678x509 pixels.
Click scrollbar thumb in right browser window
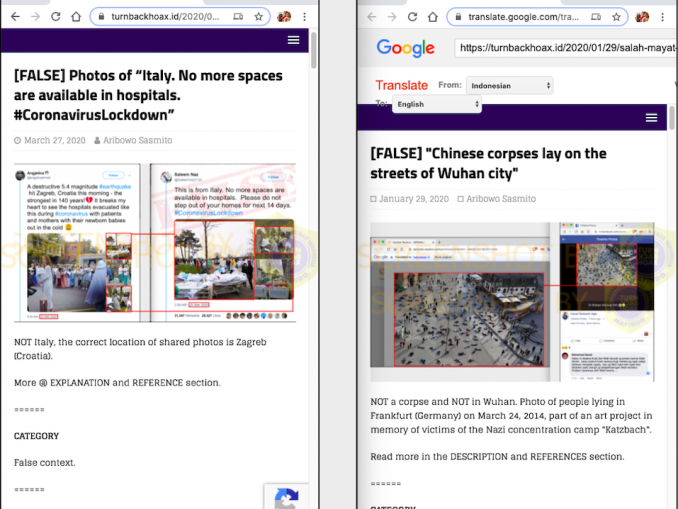(672, 118)
